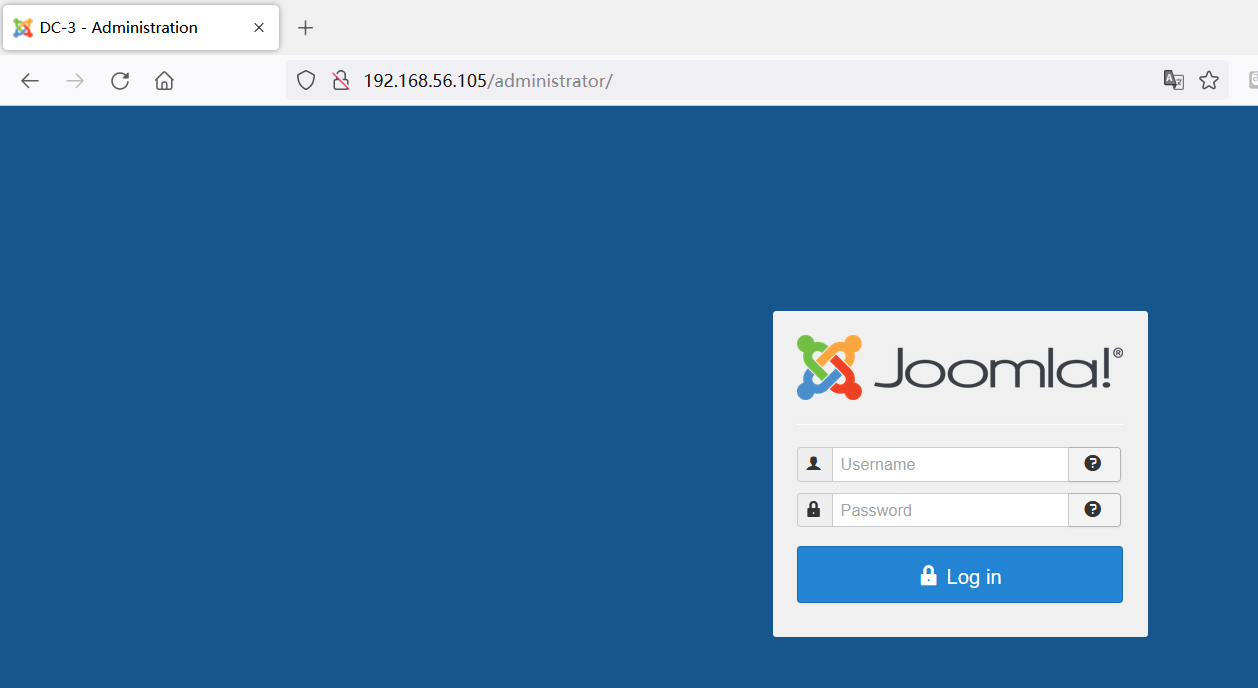Open the page translation icon
This screenshot has width=1258, height=688.
[1174, 81]
